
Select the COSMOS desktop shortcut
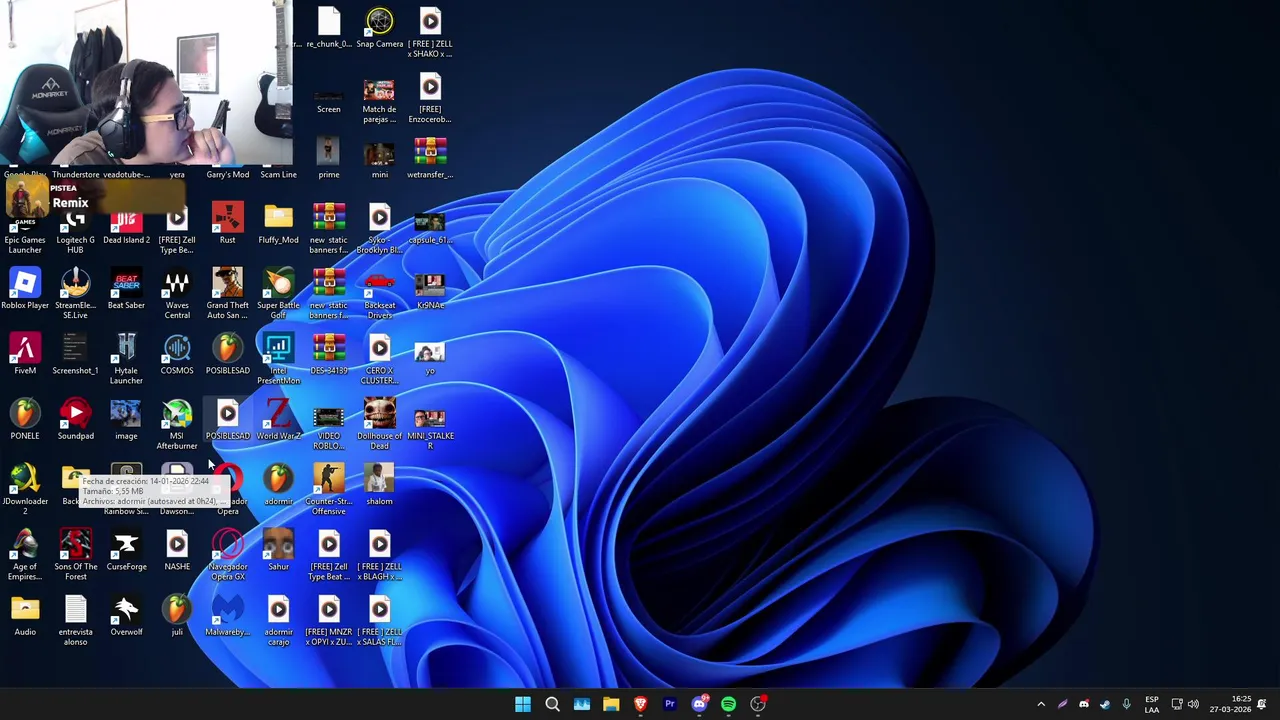(x=177, y=355)
